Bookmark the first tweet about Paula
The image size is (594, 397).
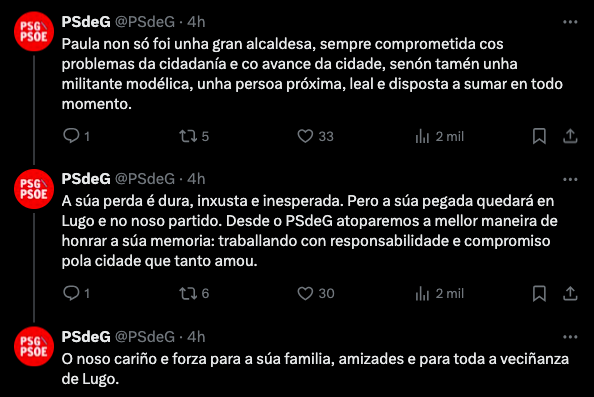click(539, 136)
